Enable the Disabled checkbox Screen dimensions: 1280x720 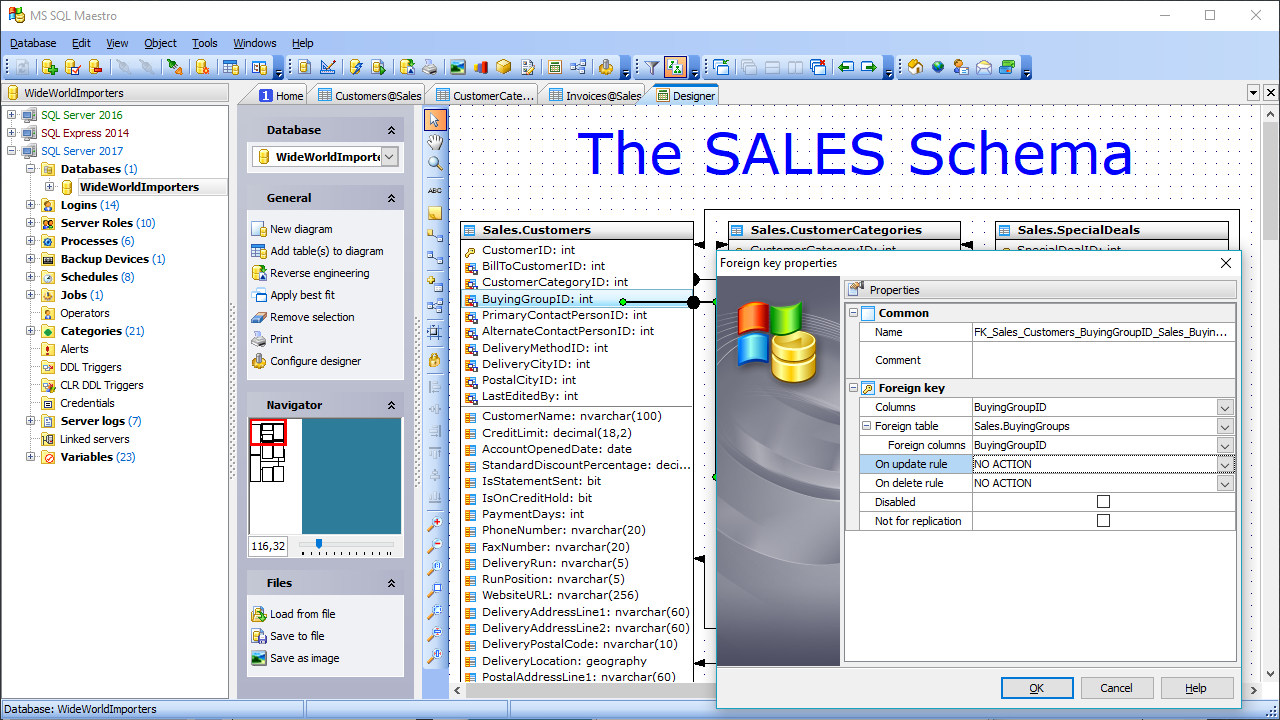pos(1103,502)
